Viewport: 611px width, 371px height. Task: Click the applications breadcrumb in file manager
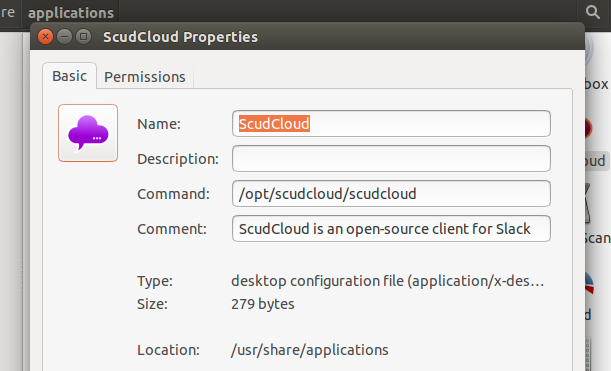[x=71, y=12]
